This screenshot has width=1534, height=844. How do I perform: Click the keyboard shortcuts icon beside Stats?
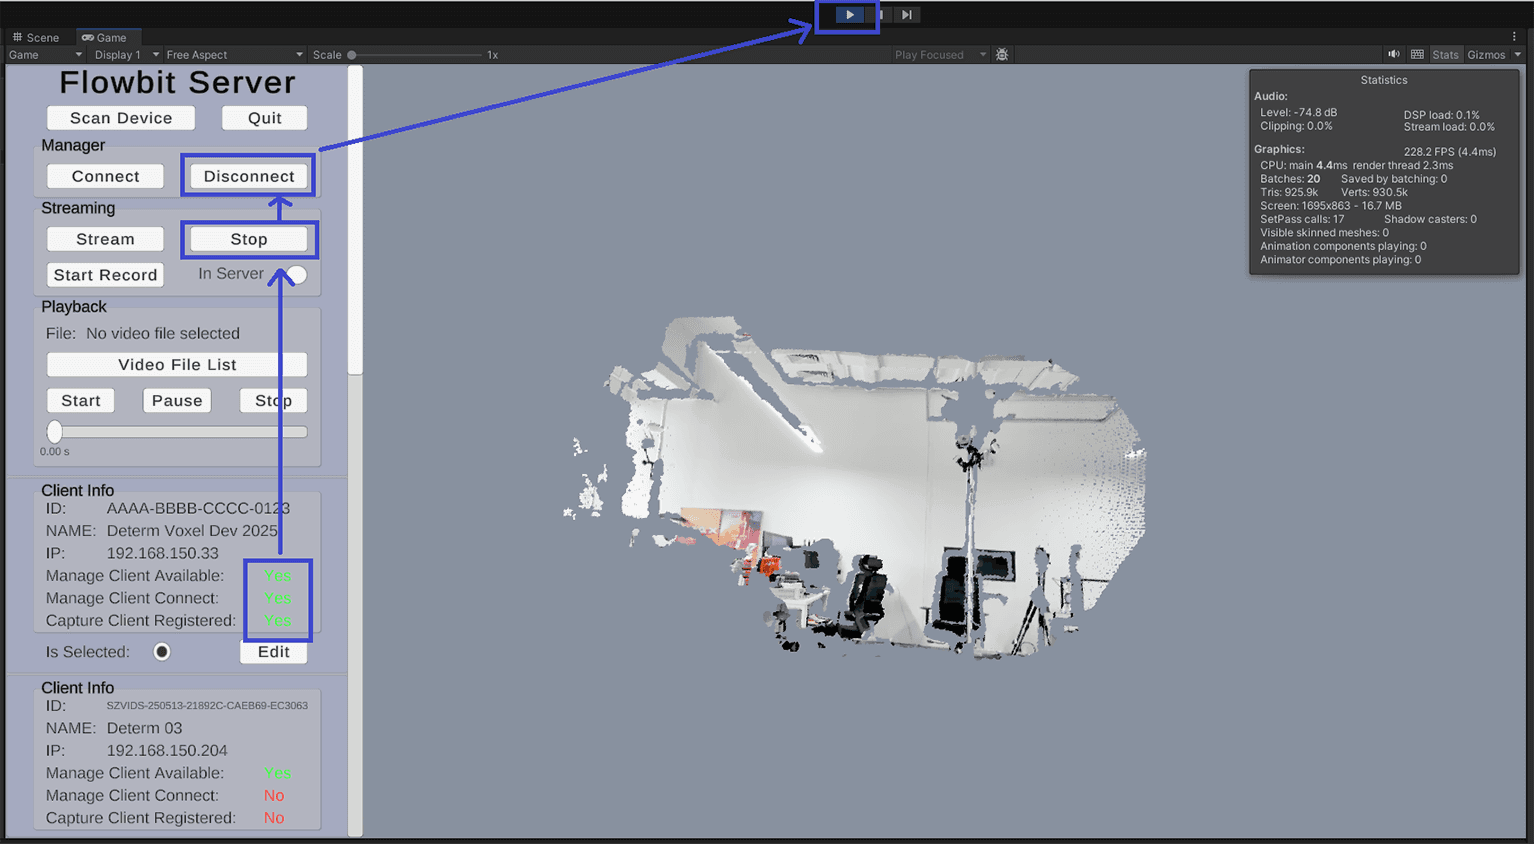pyautogui.click(x=1417, y=54)
